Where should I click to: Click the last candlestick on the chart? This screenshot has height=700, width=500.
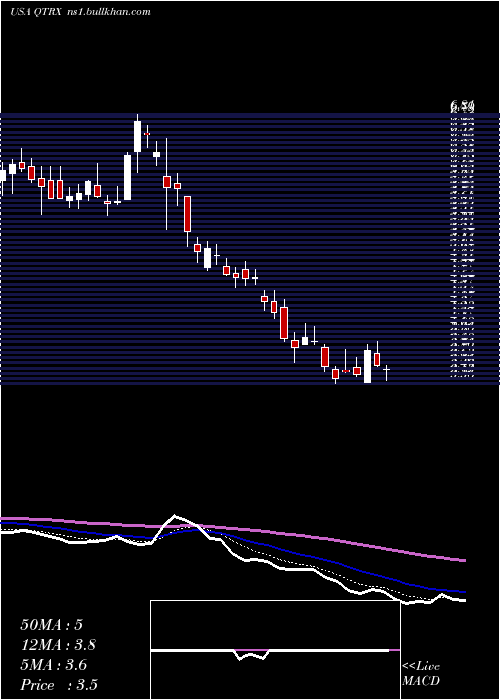(x=387, y=371)
